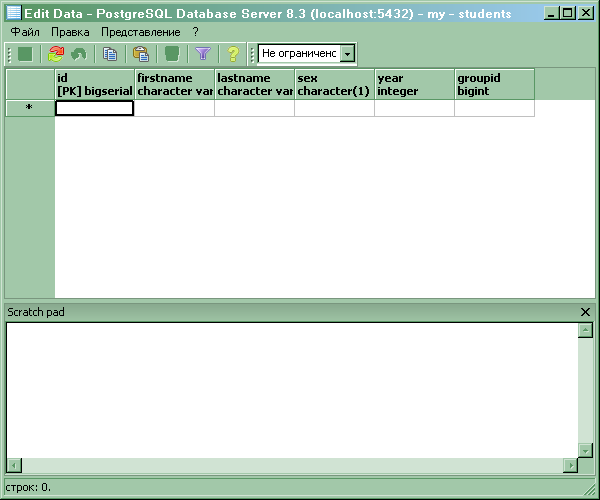Screen dimensions: 600x500
Task: Click the empty groupid cell
Action: pyautogui.click(x=494, y=108)
